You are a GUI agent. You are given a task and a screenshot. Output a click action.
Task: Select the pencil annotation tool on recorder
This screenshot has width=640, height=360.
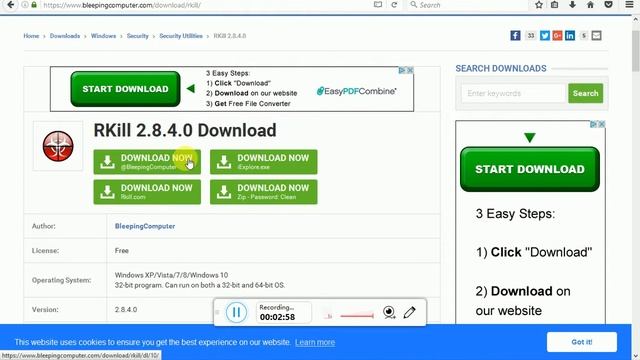click(409, 312)
